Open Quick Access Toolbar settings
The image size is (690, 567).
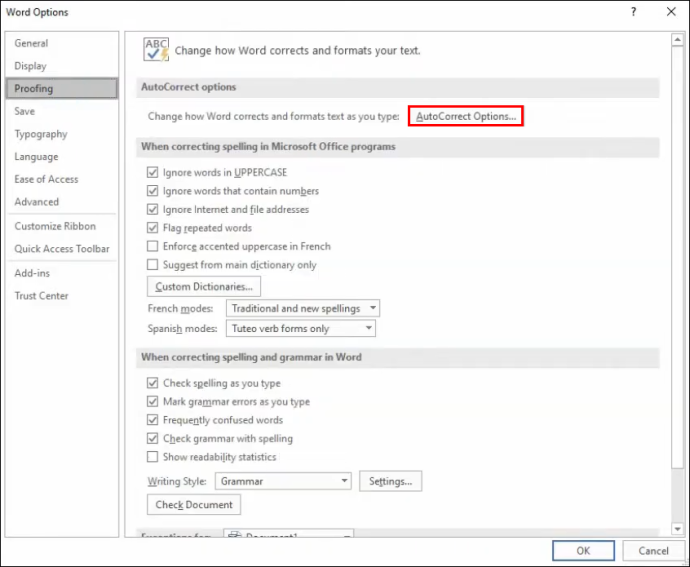coord(62,249)
